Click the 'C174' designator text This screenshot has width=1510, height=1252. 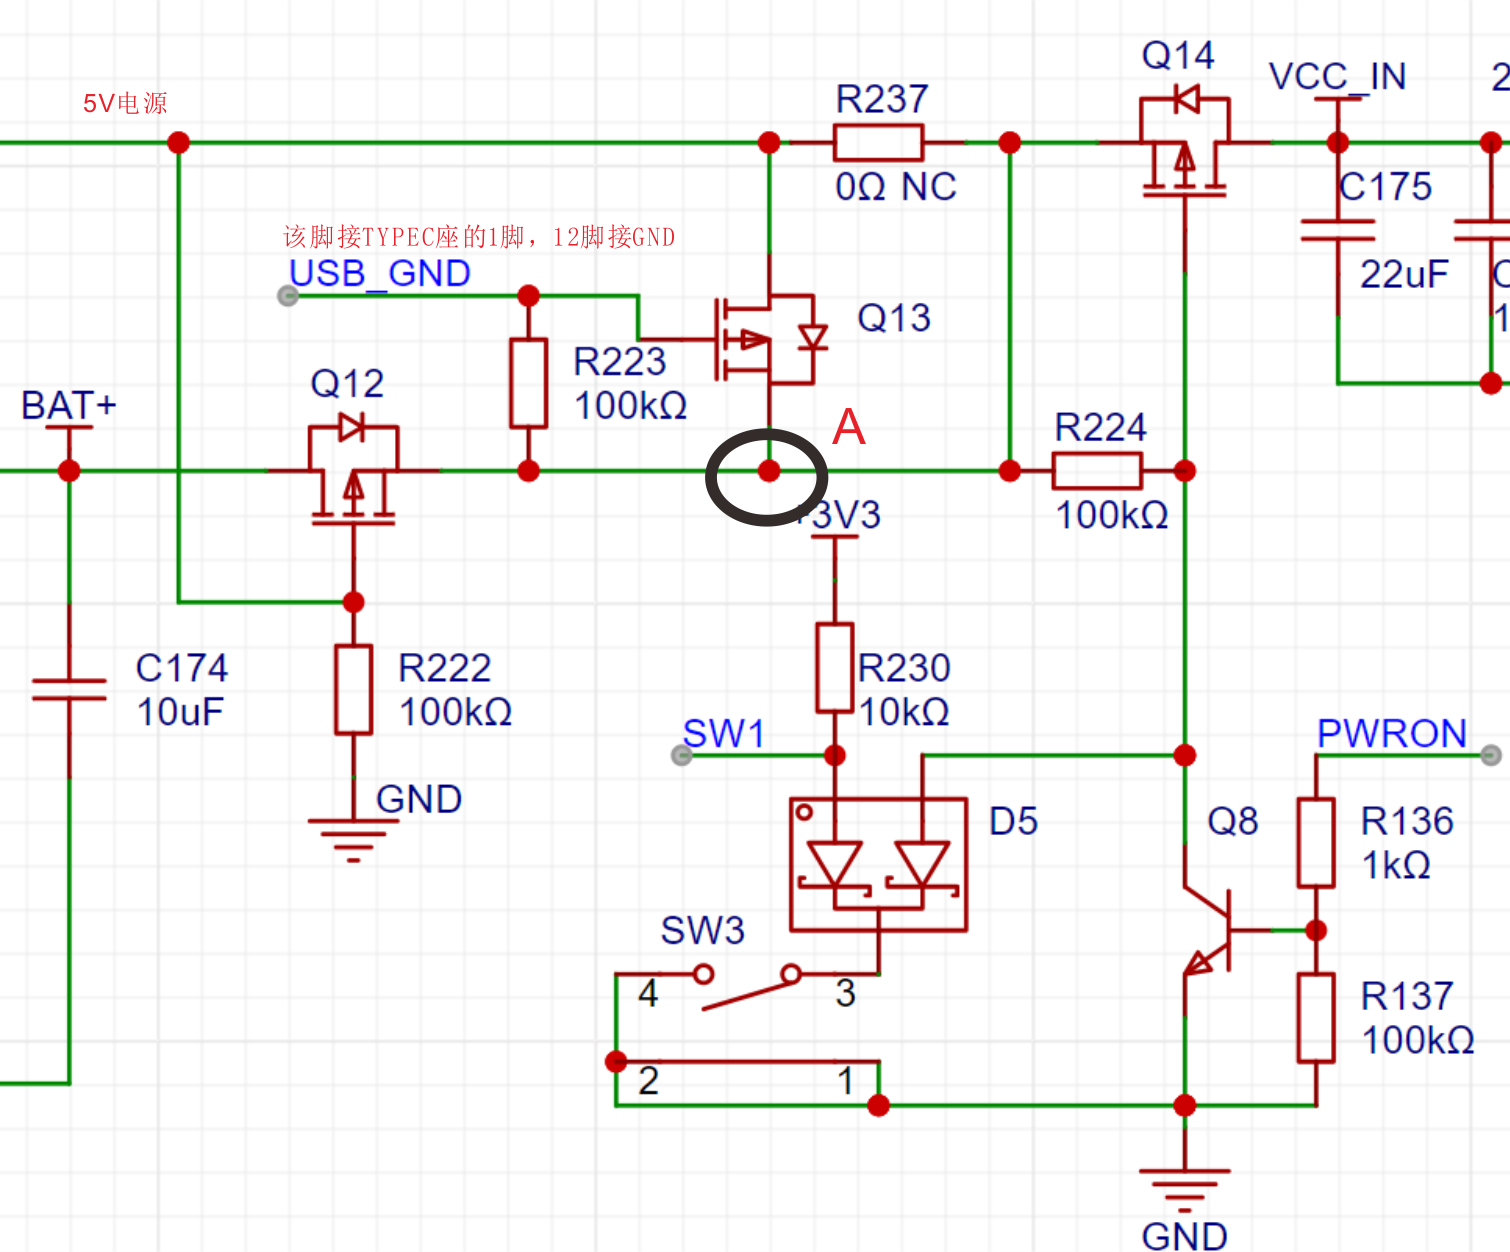pos(182,667)
